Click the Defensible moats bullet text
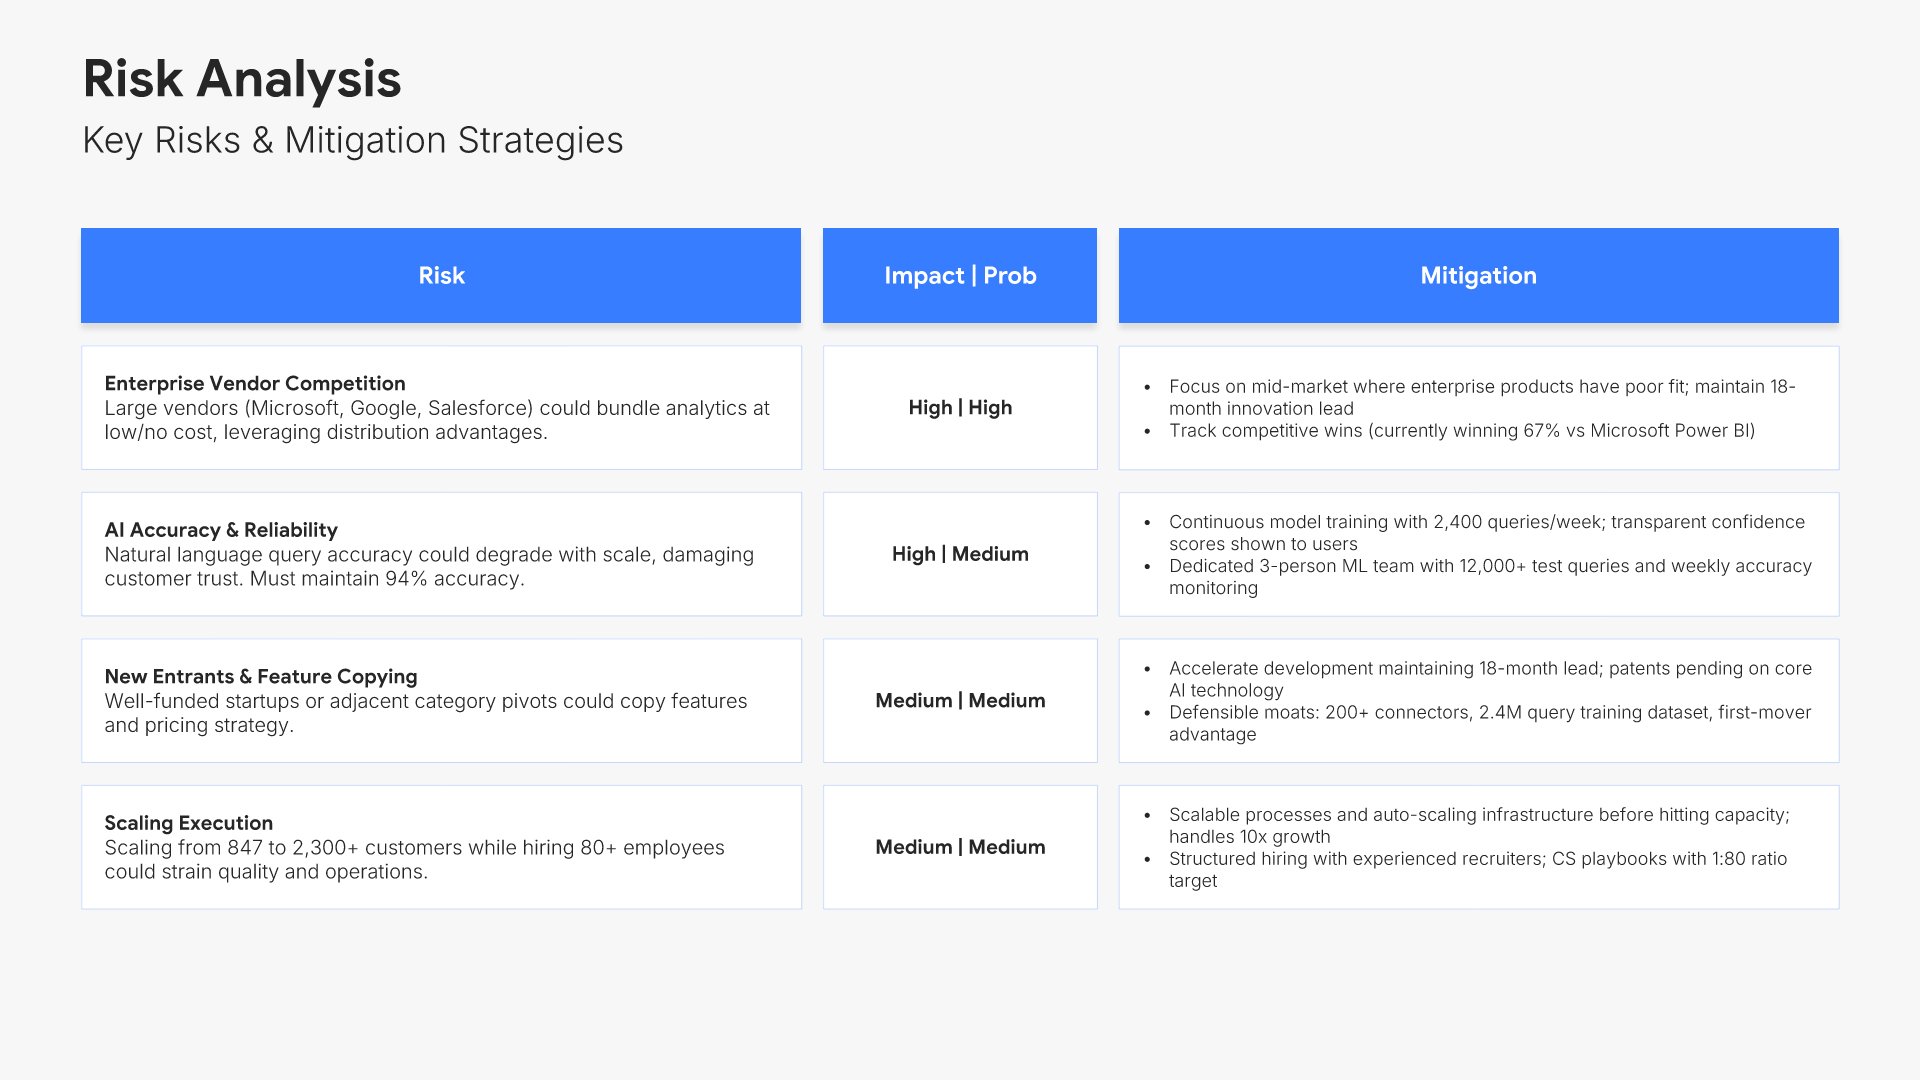 [1489, 723]
